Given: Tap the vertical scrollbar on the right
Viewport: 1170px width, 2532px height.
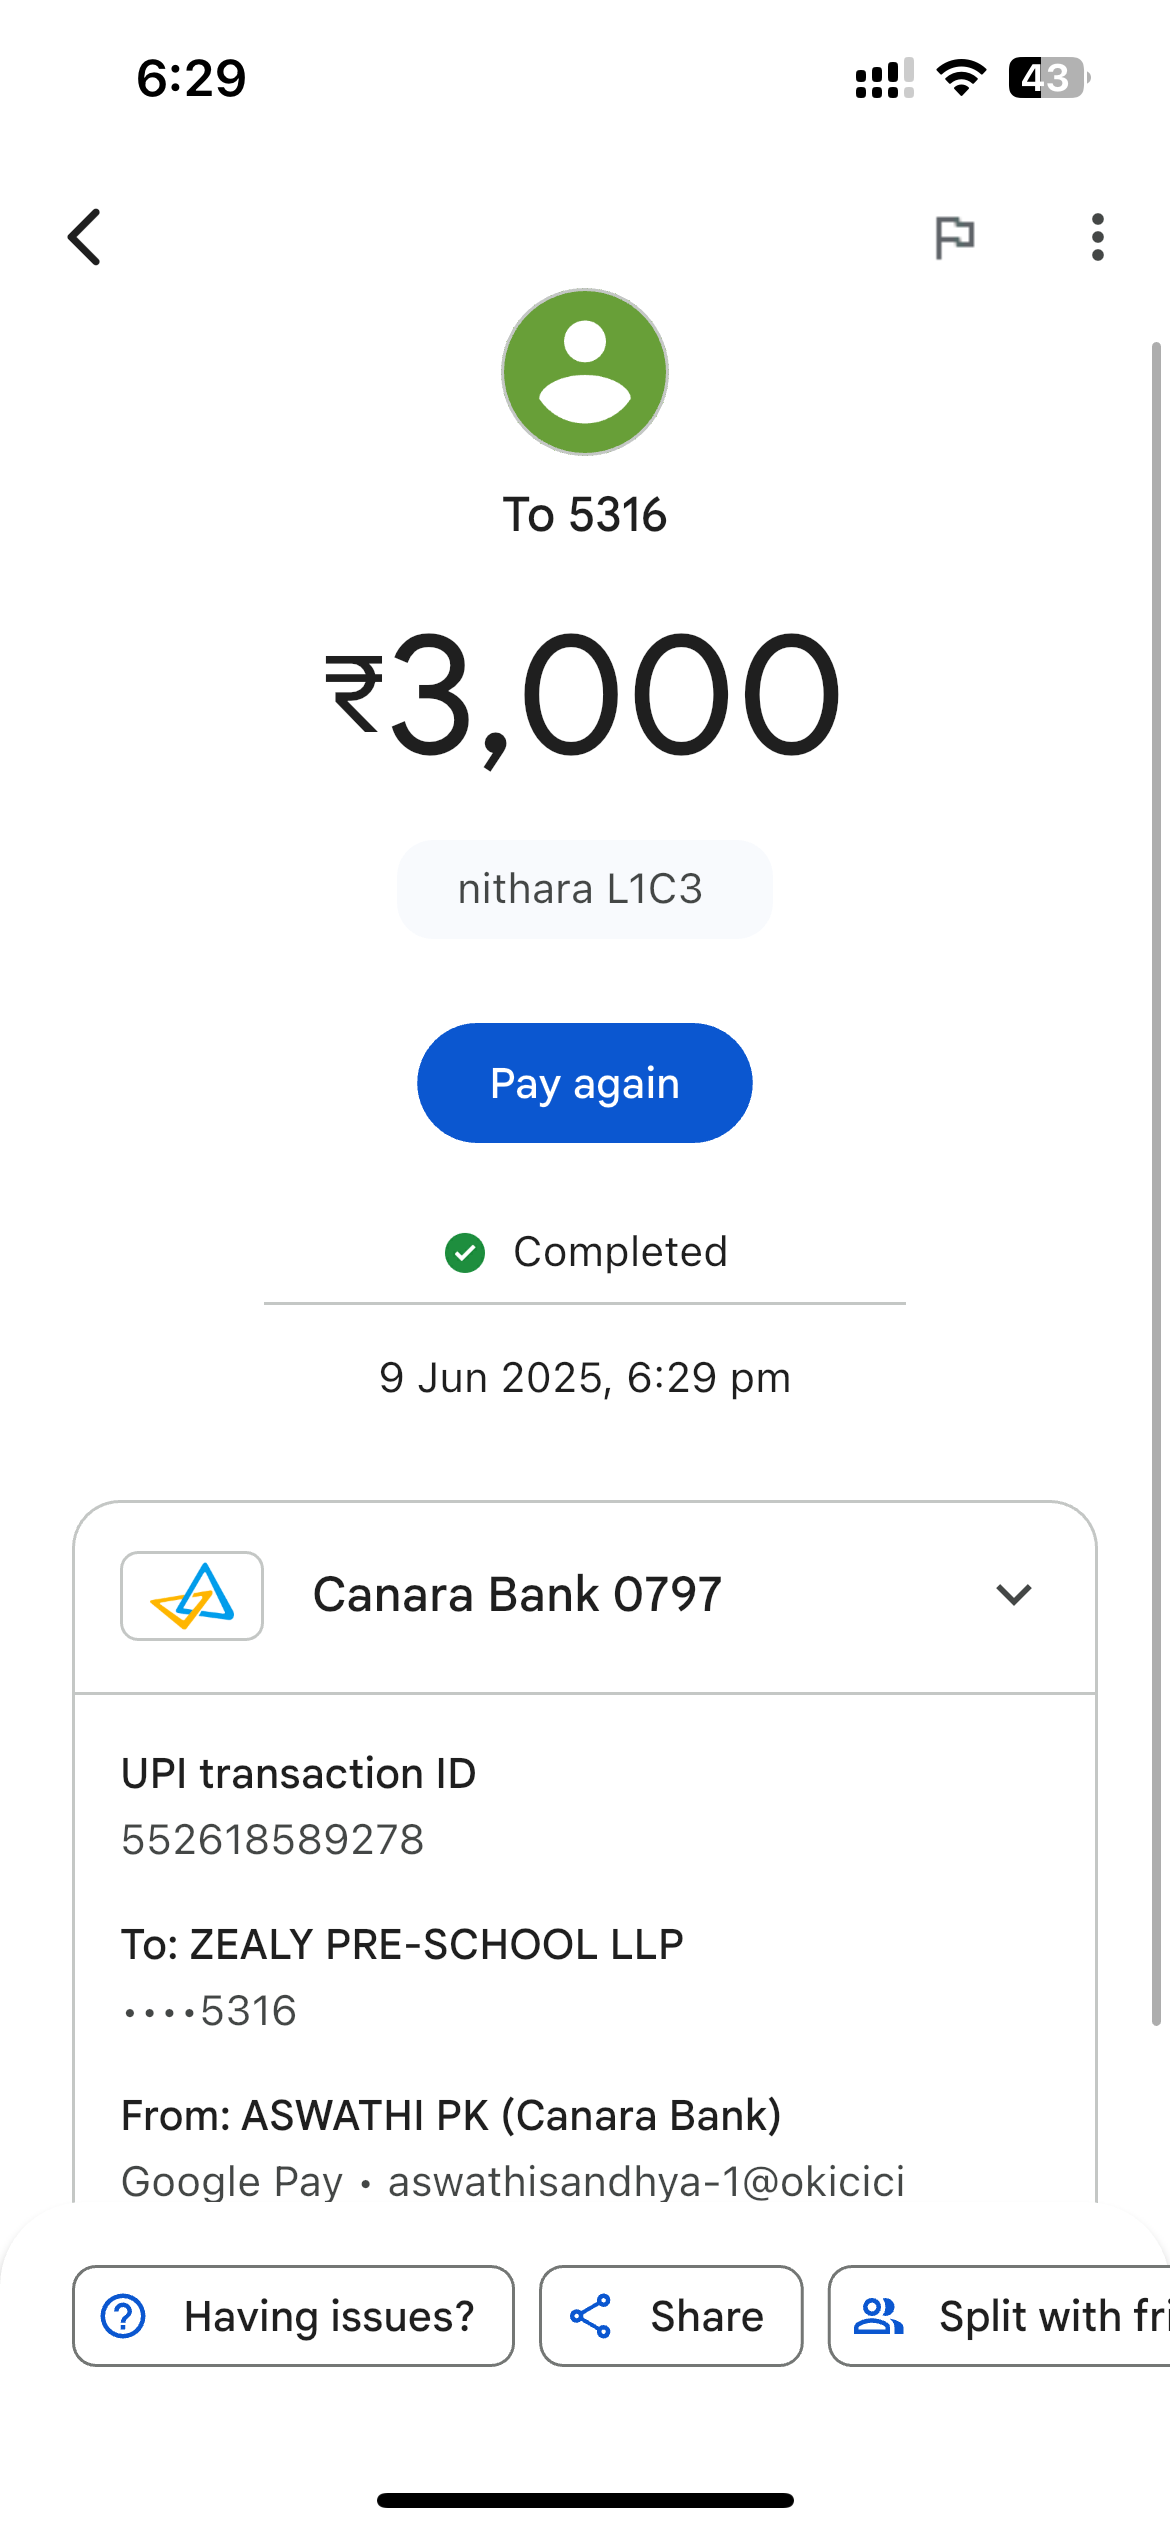Looking at the screenshot, I should 1156,1180.
